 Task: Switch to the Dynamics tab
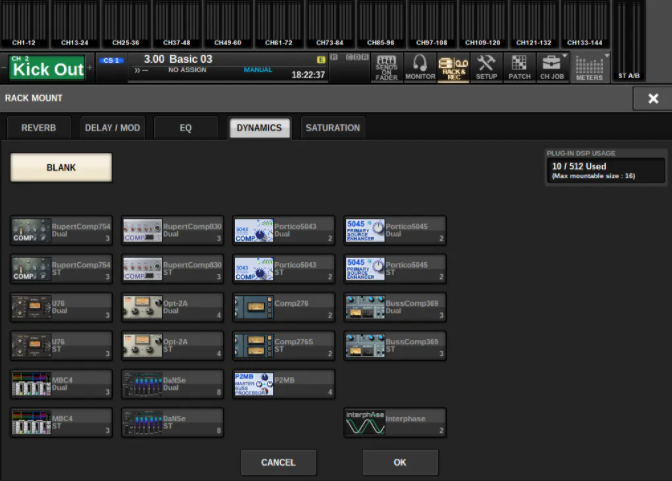(x=259, y=128)
